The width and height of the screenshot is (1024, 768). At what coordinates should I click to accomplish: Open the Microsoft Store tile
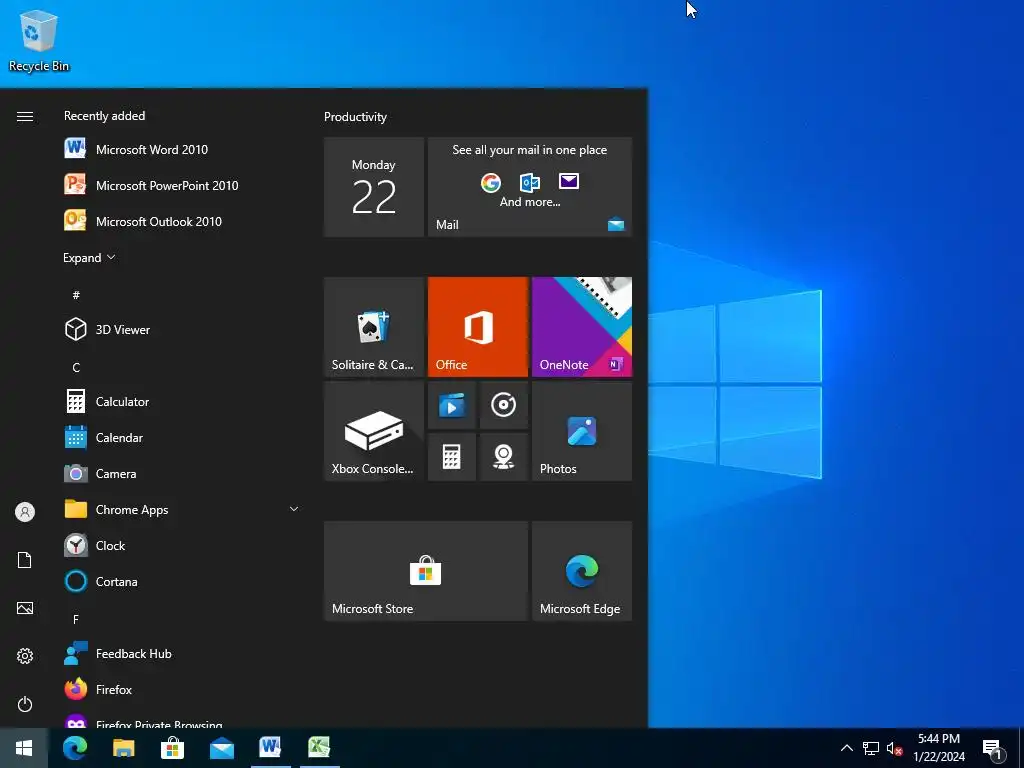coord(425,571)
